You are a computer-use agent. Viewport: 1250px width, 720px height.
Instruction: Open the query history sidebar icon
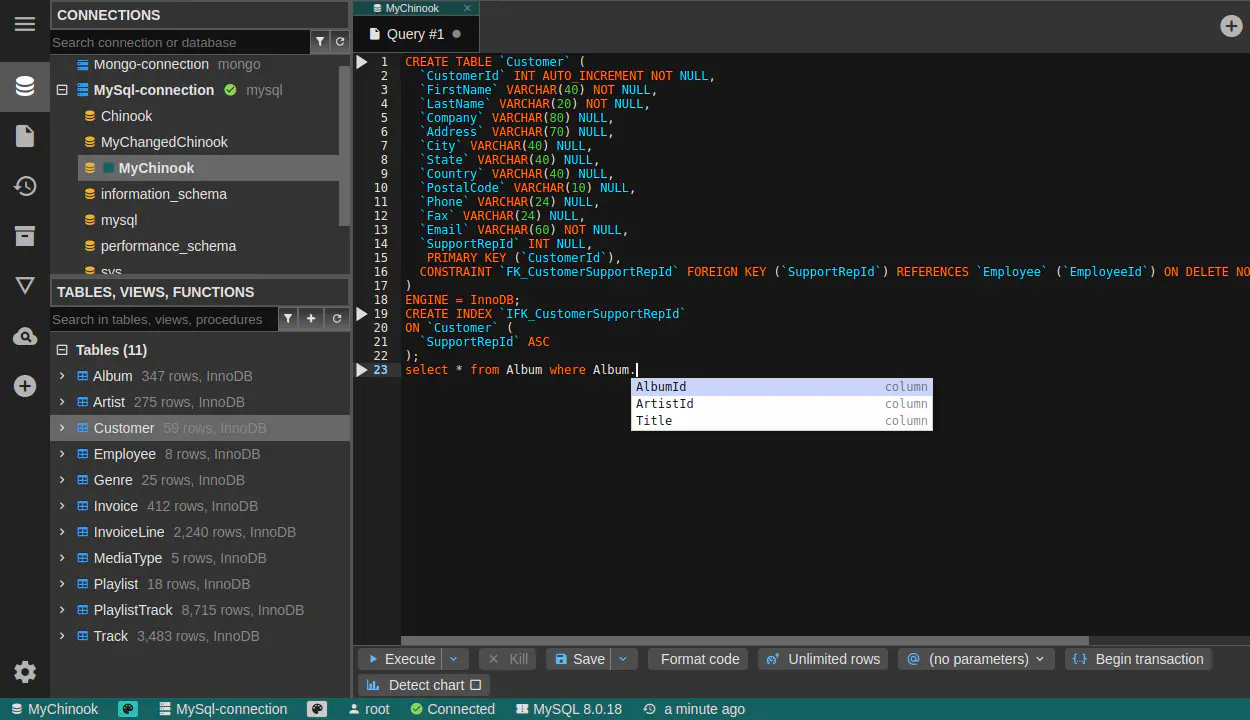coord(25,186)
